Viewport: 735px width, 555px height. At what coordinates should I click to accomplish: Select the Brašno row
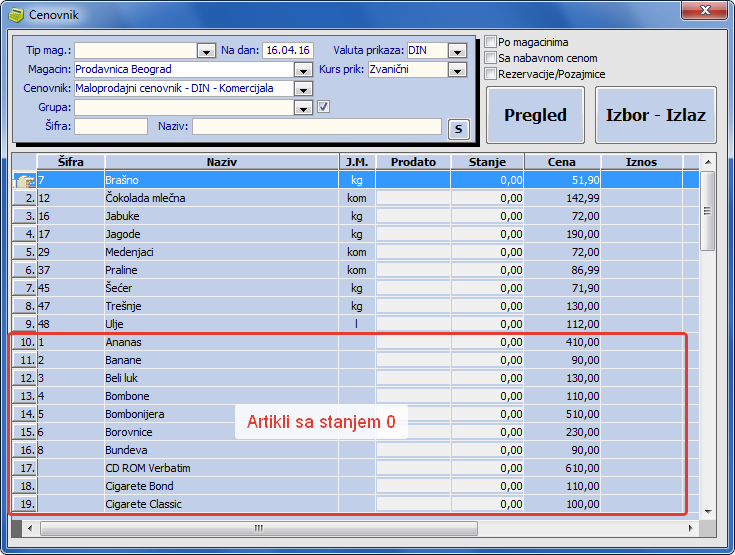click(x=355, y=180)
